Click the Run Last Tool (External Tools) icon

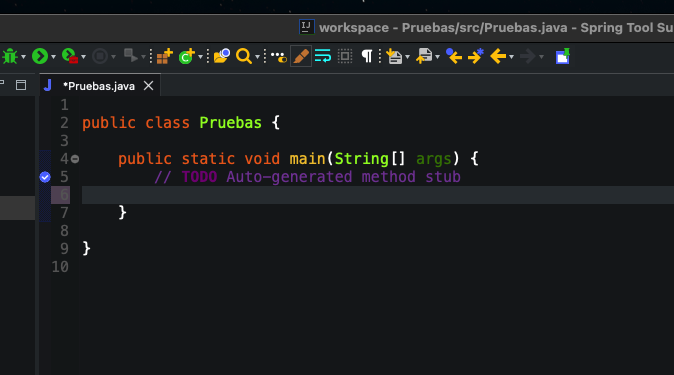pos(70,56)
